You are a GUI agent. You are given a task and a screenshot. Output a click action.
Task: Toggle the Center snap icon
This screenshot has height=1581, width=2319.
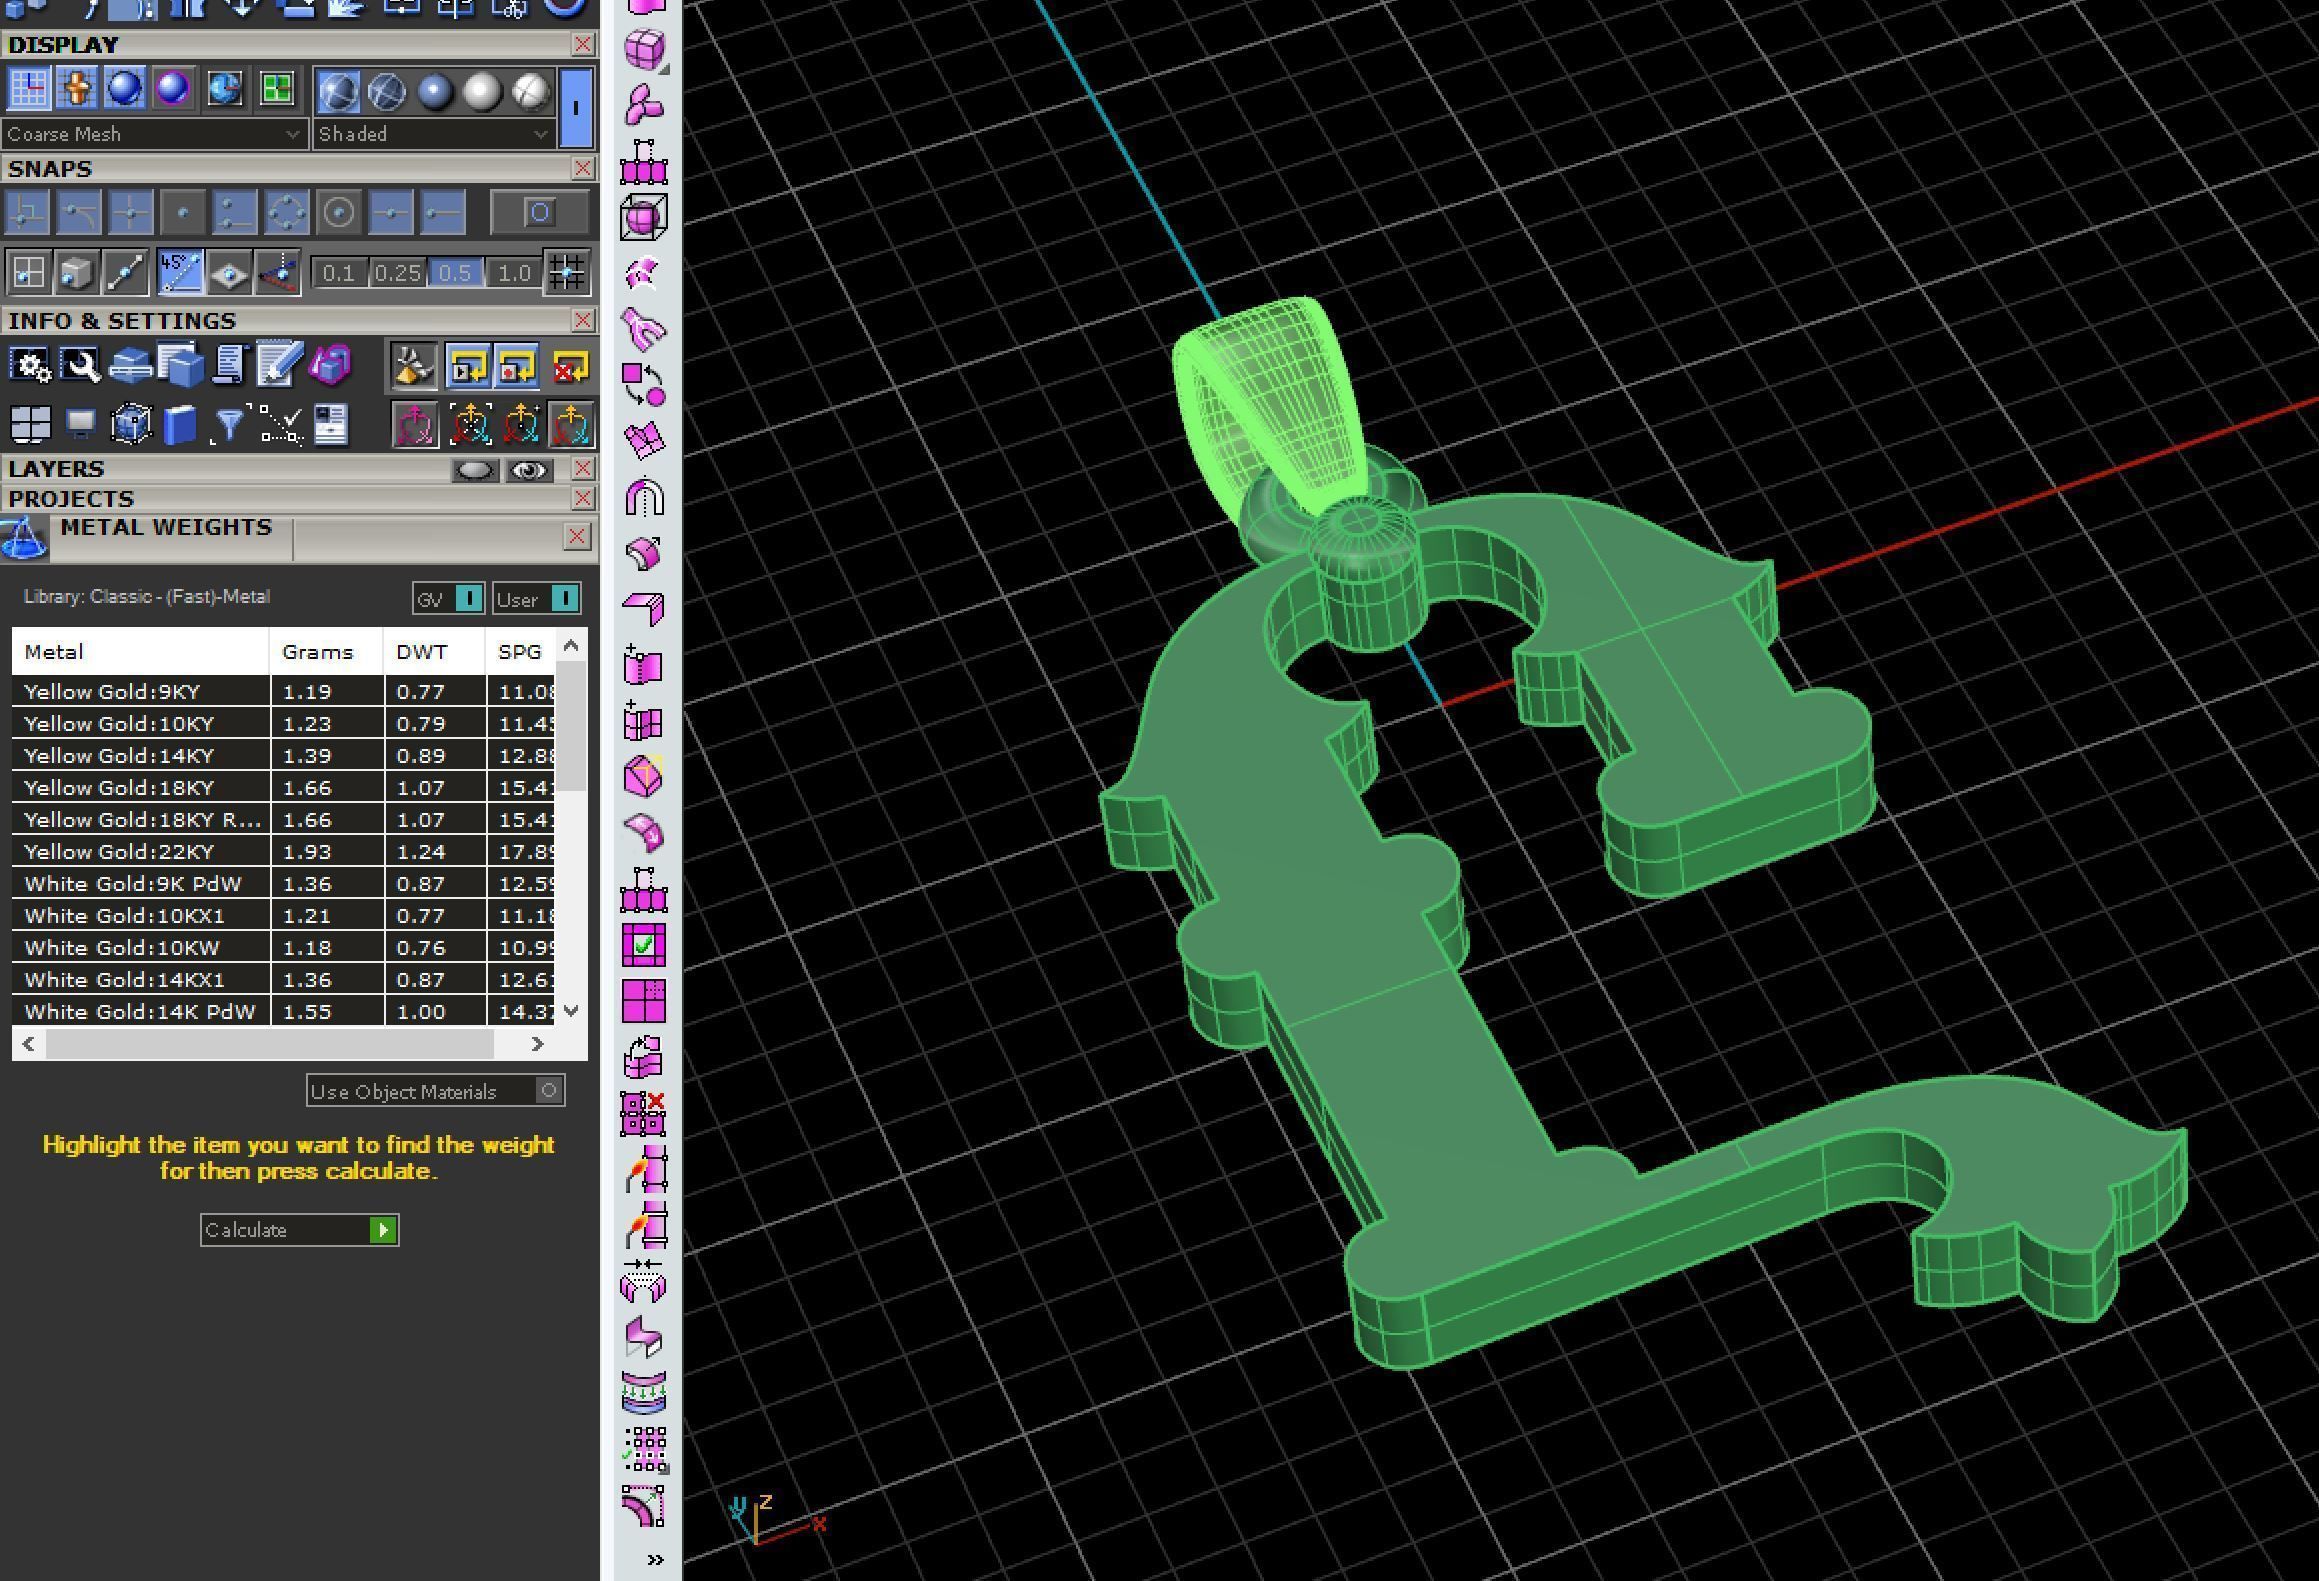point(339,213)
